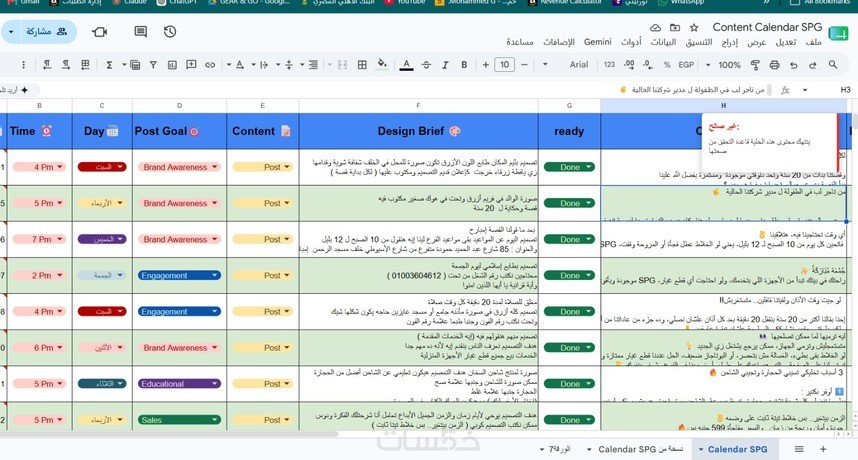Open the fill color paint bucket
Image resolution: width=858 pixels, height=460 pixels.
(382, 65)
